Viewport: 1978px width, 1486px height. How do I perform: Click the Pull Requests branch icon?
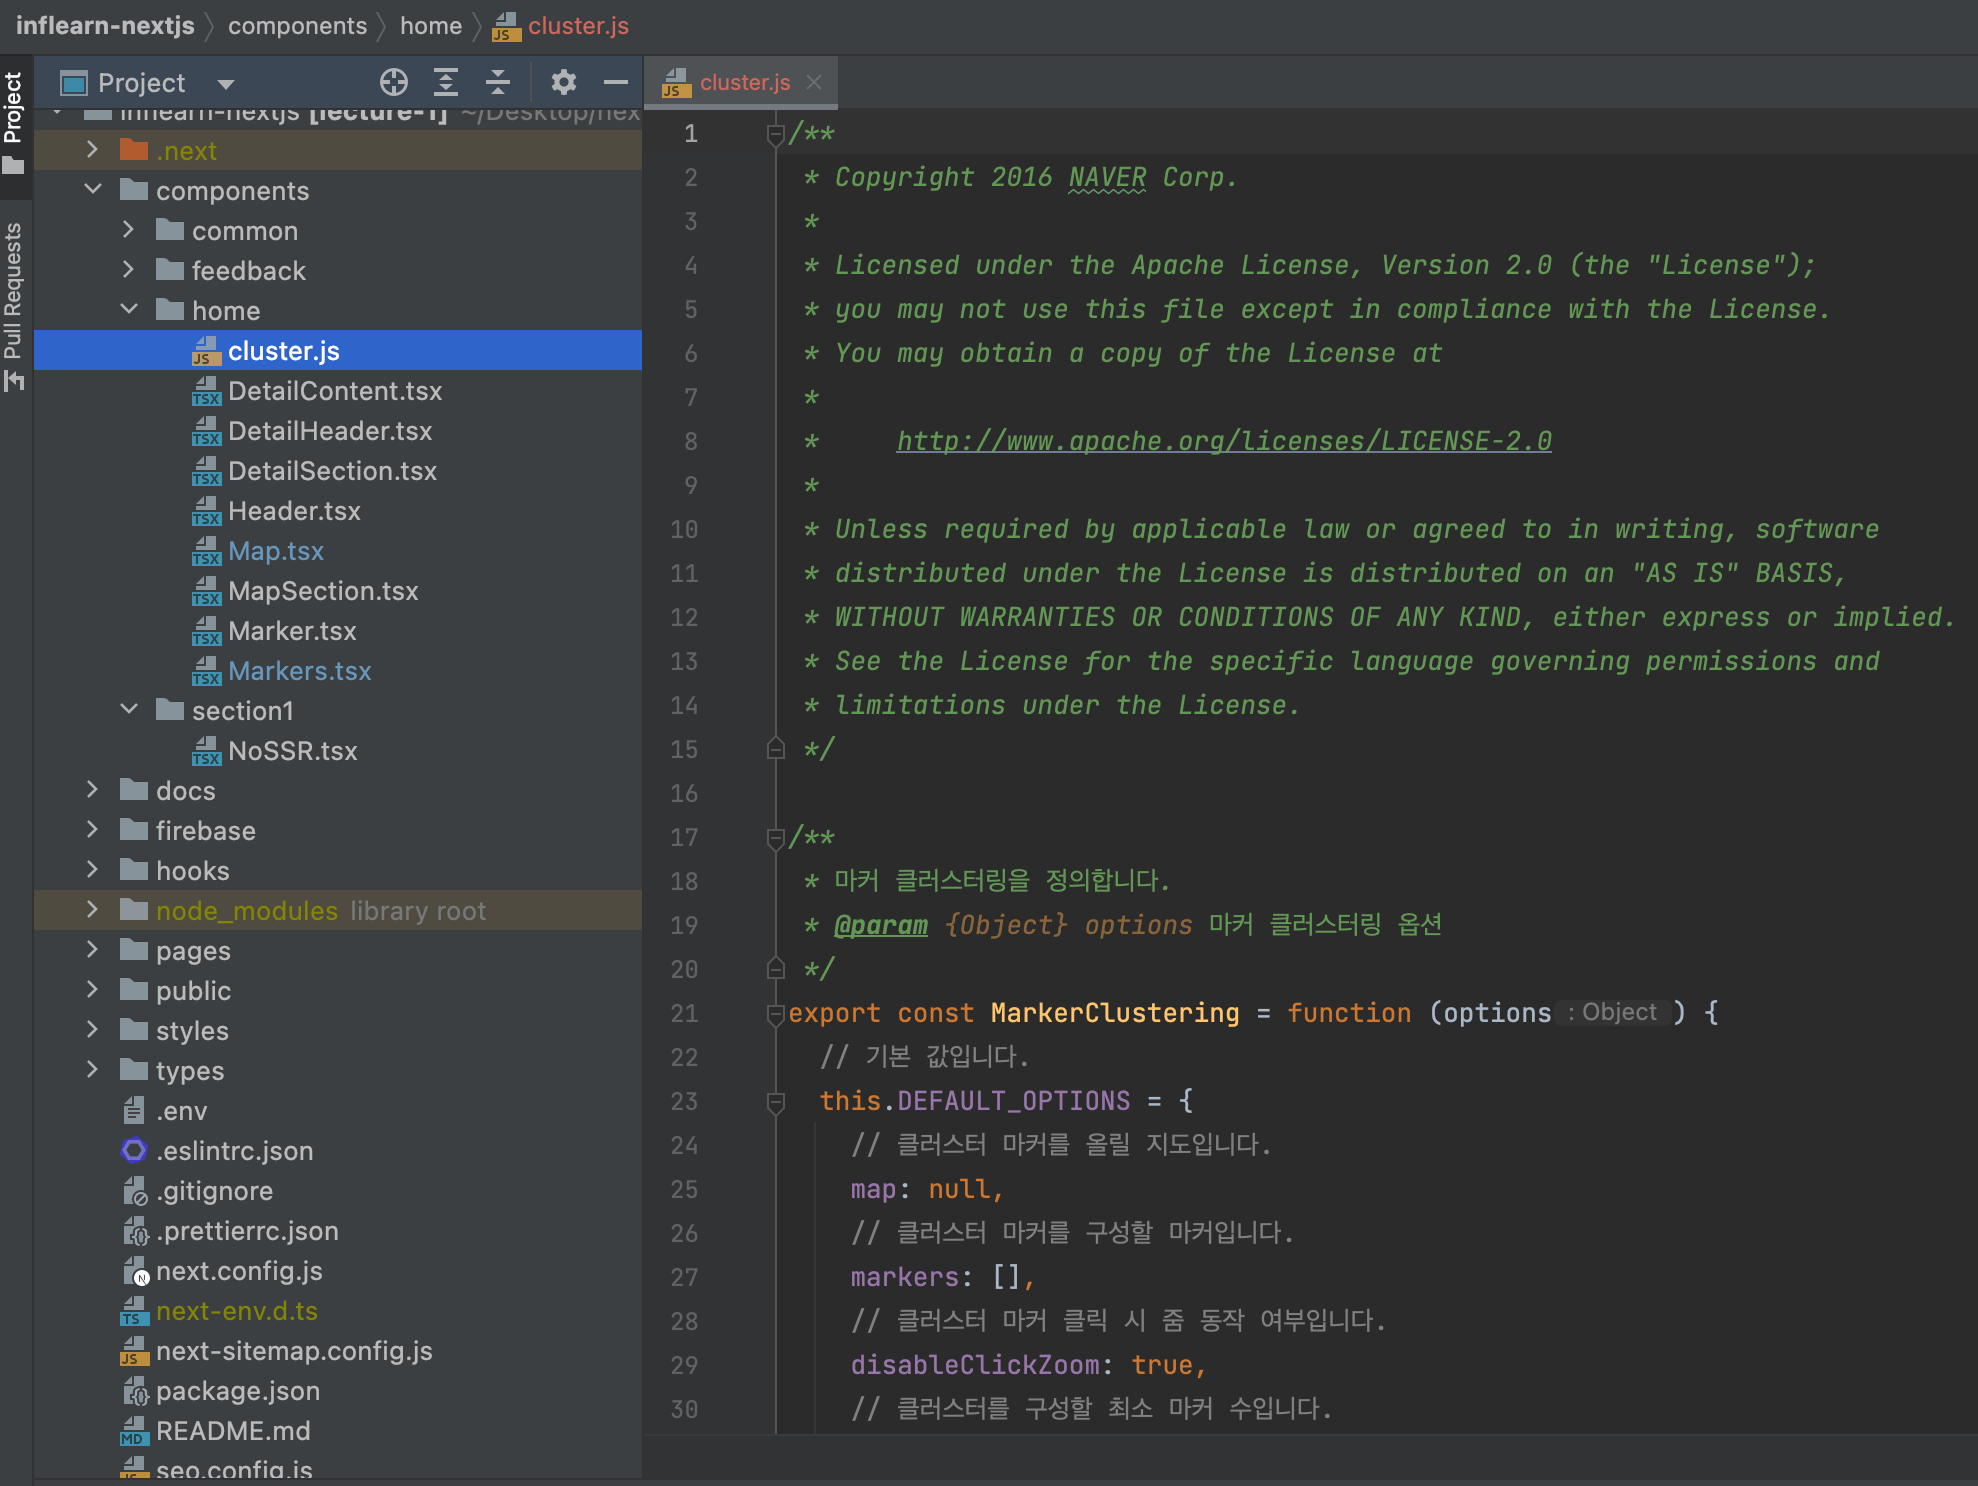pos(14,381)
